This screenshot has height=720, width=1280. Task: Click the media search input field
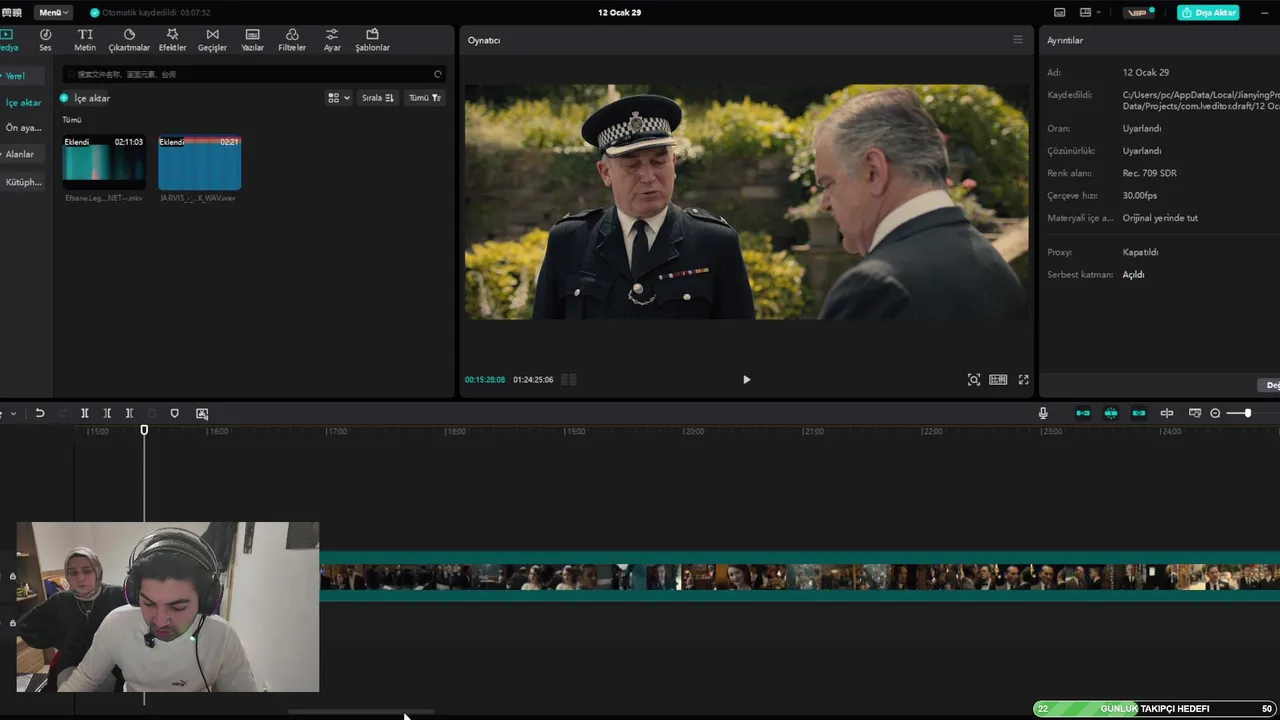254,74
